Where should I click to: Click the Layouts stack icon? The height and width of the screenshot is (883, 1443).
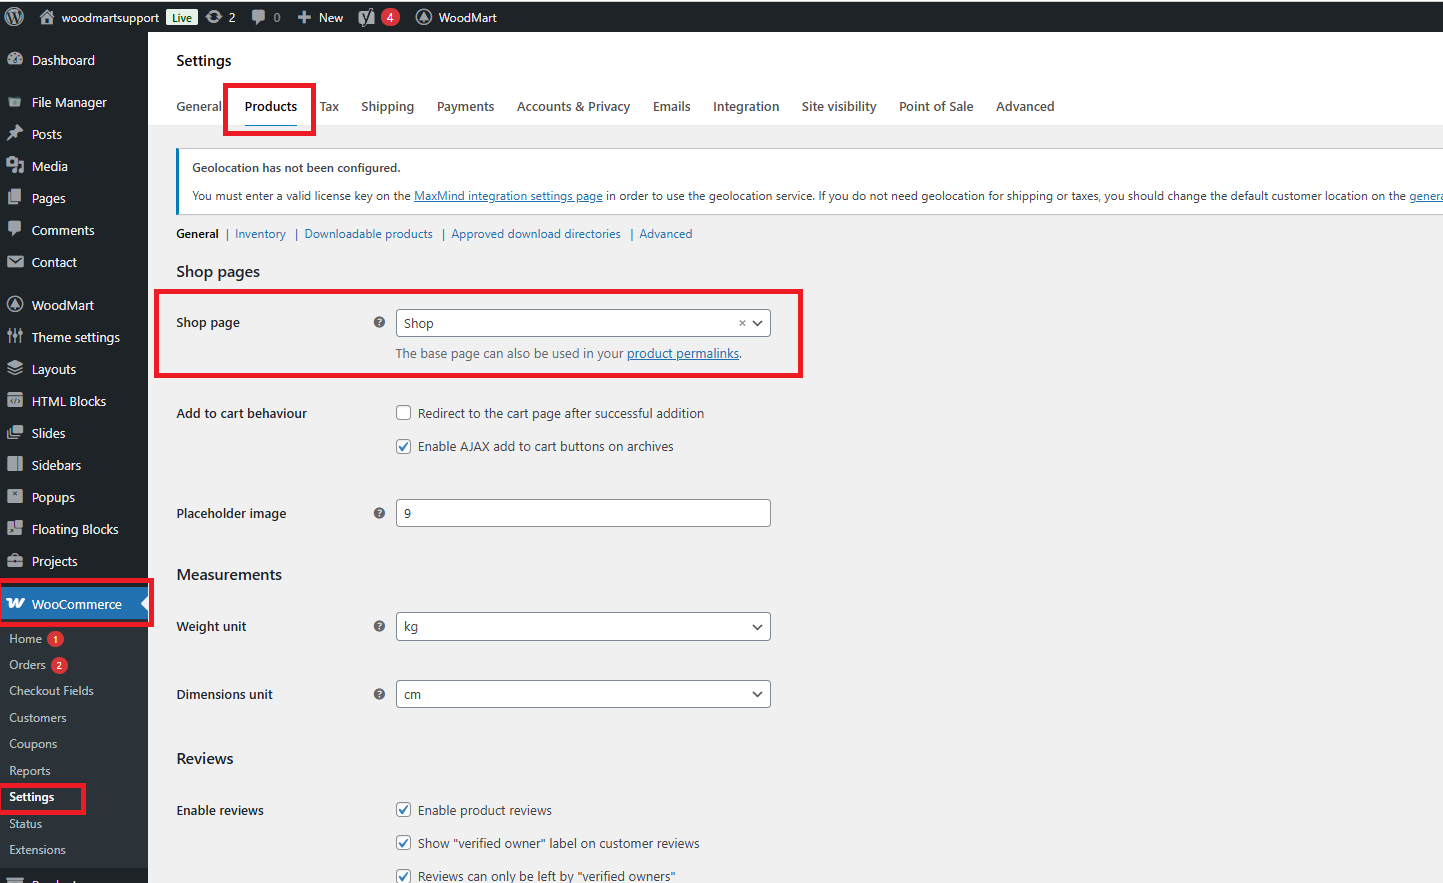(x=15, y=369)
